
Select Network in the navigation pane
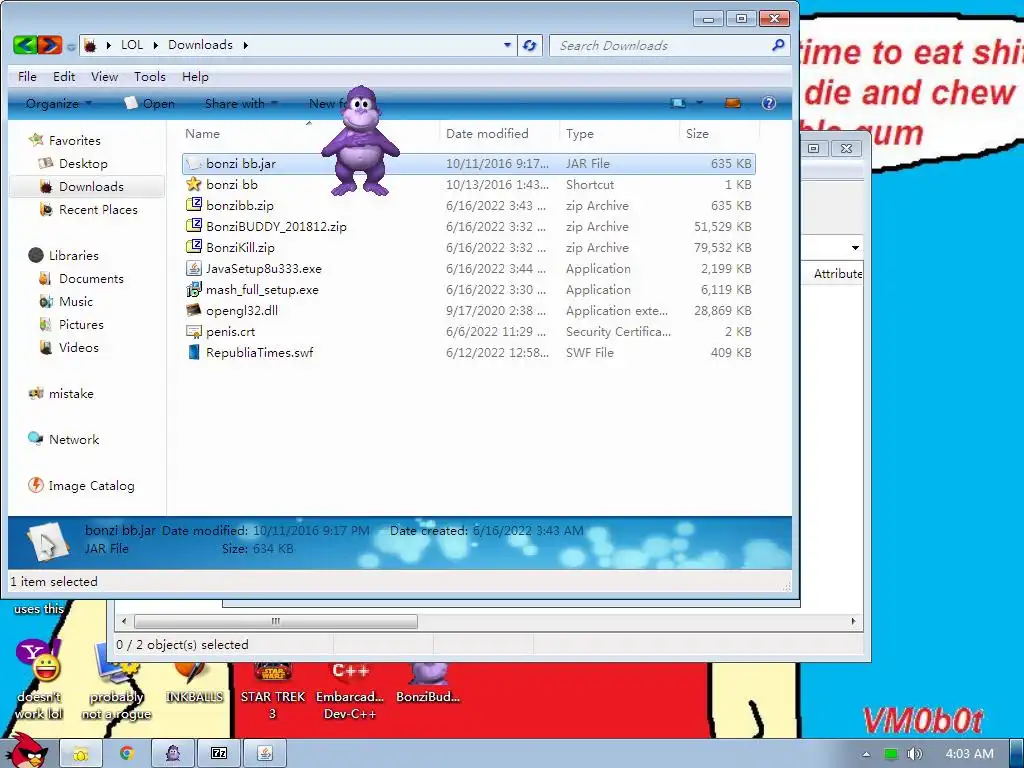point(74,440)
